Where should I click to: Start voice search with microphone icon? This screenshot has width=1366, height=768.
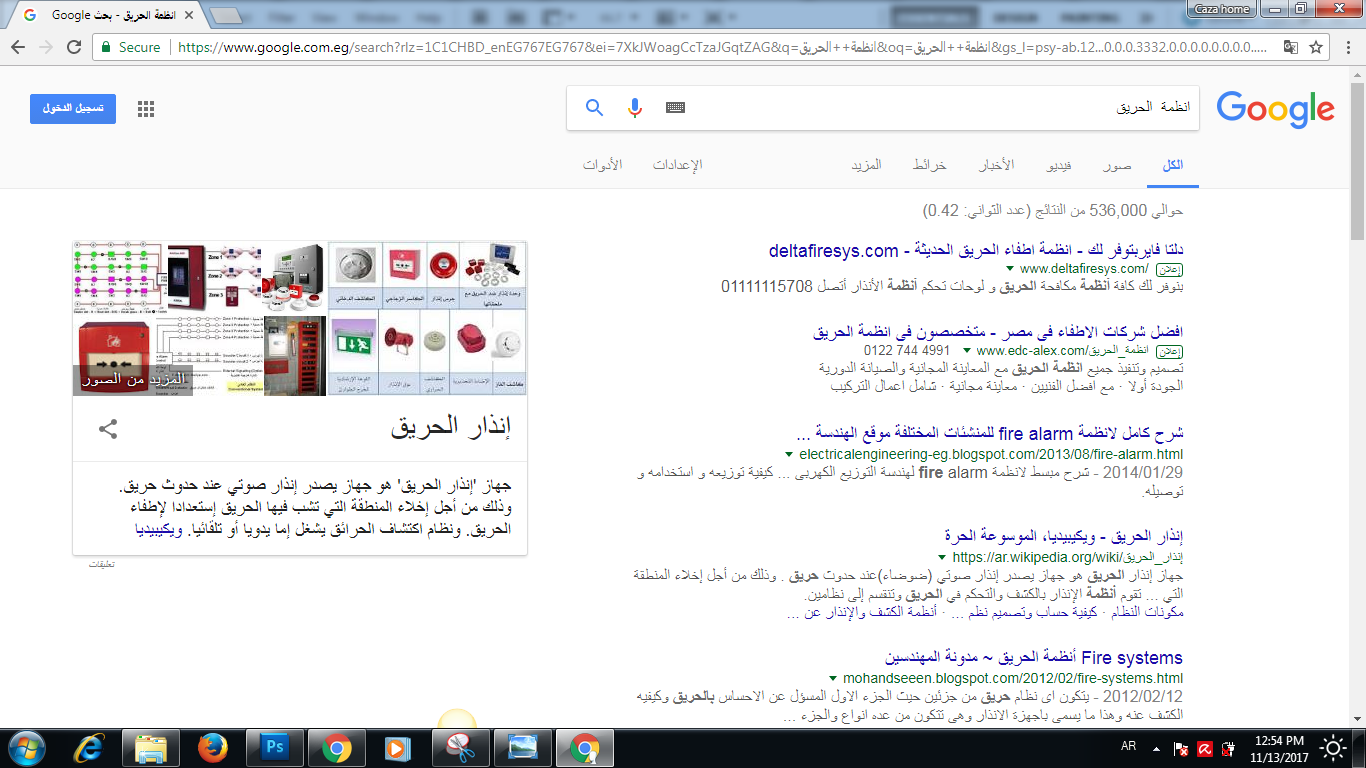point(634,108)
